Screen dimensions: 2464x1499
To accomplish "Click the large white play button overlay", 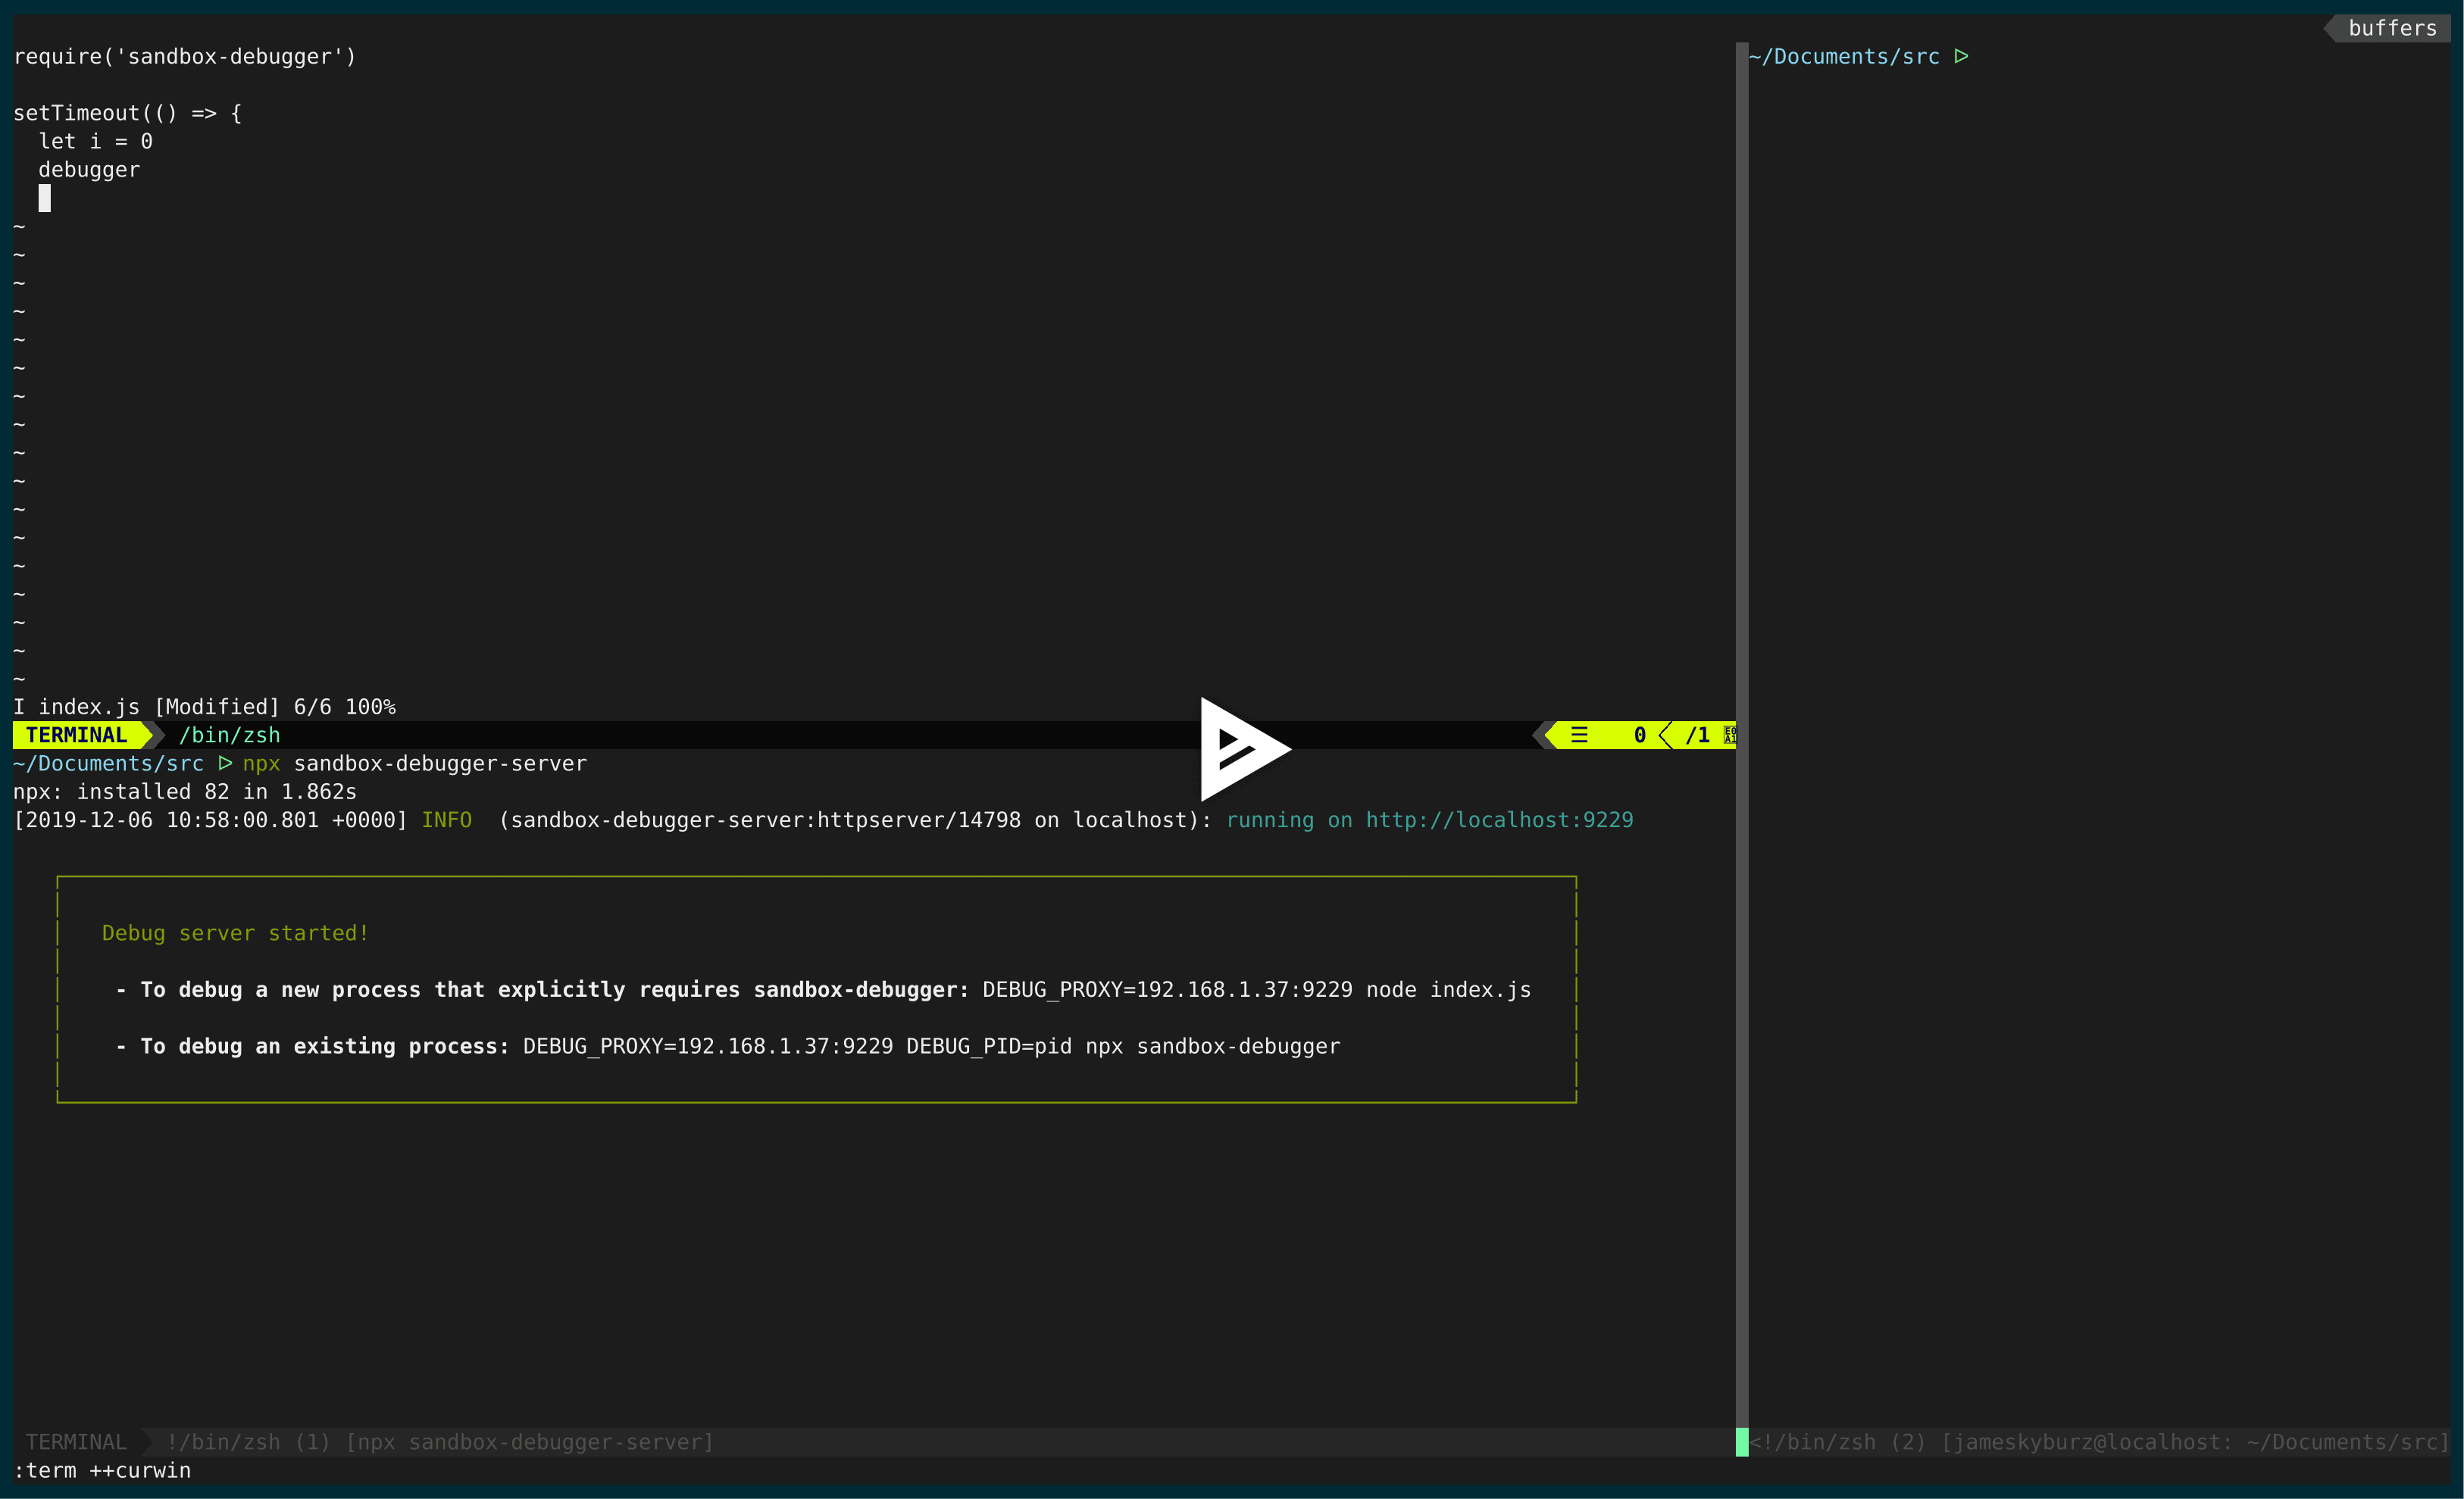I will 1240,749.
